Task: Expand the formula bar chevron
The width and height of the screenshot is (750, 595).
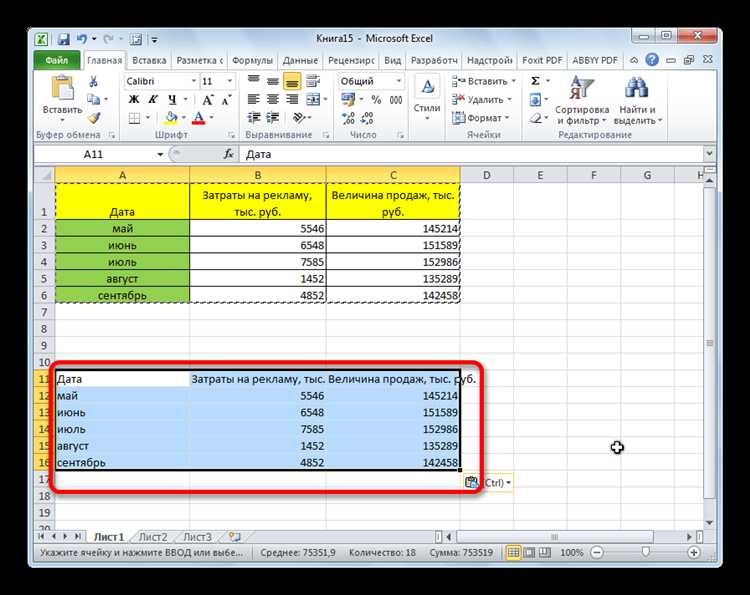Action: 709,154
